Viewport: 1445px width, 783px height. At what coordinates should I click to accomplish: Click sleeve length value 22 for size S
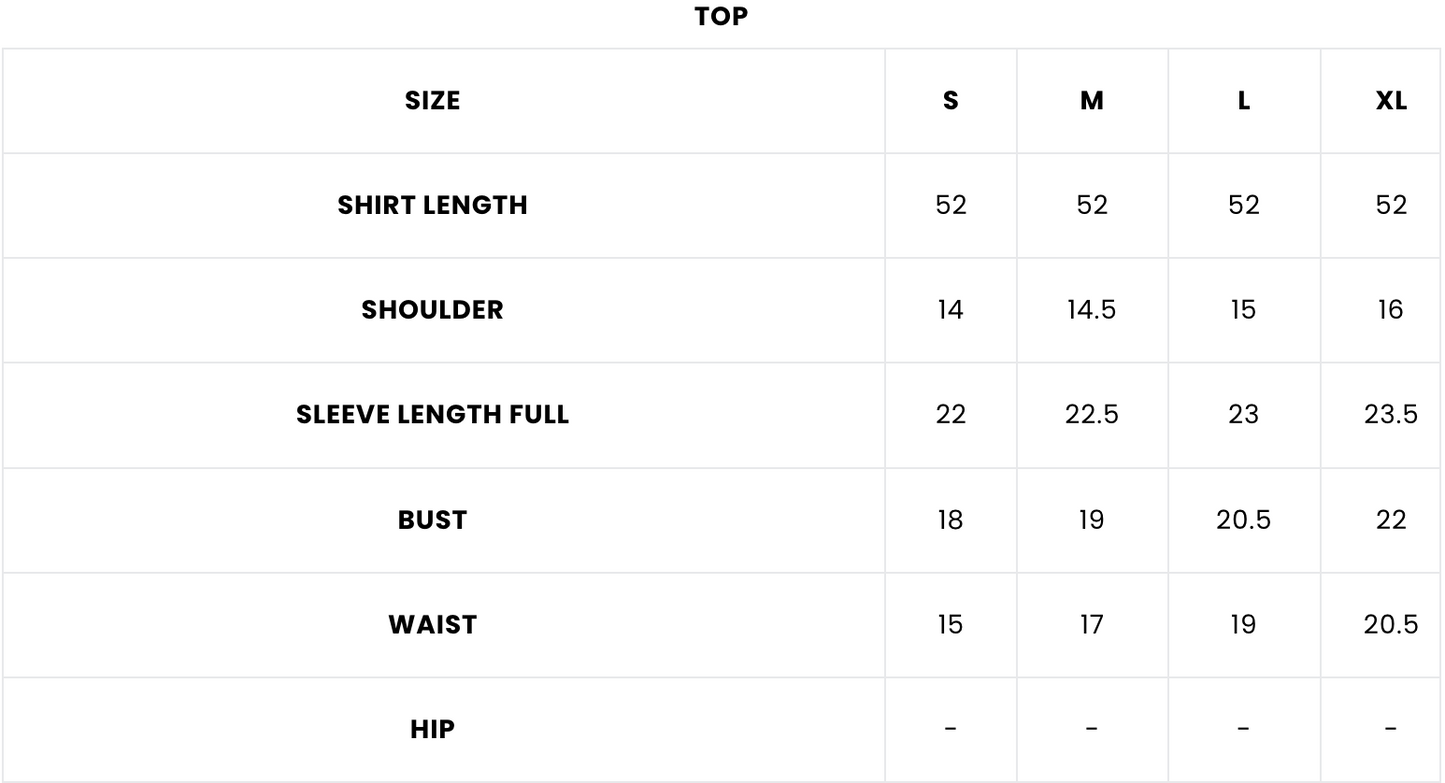click(x=950, y=415)
